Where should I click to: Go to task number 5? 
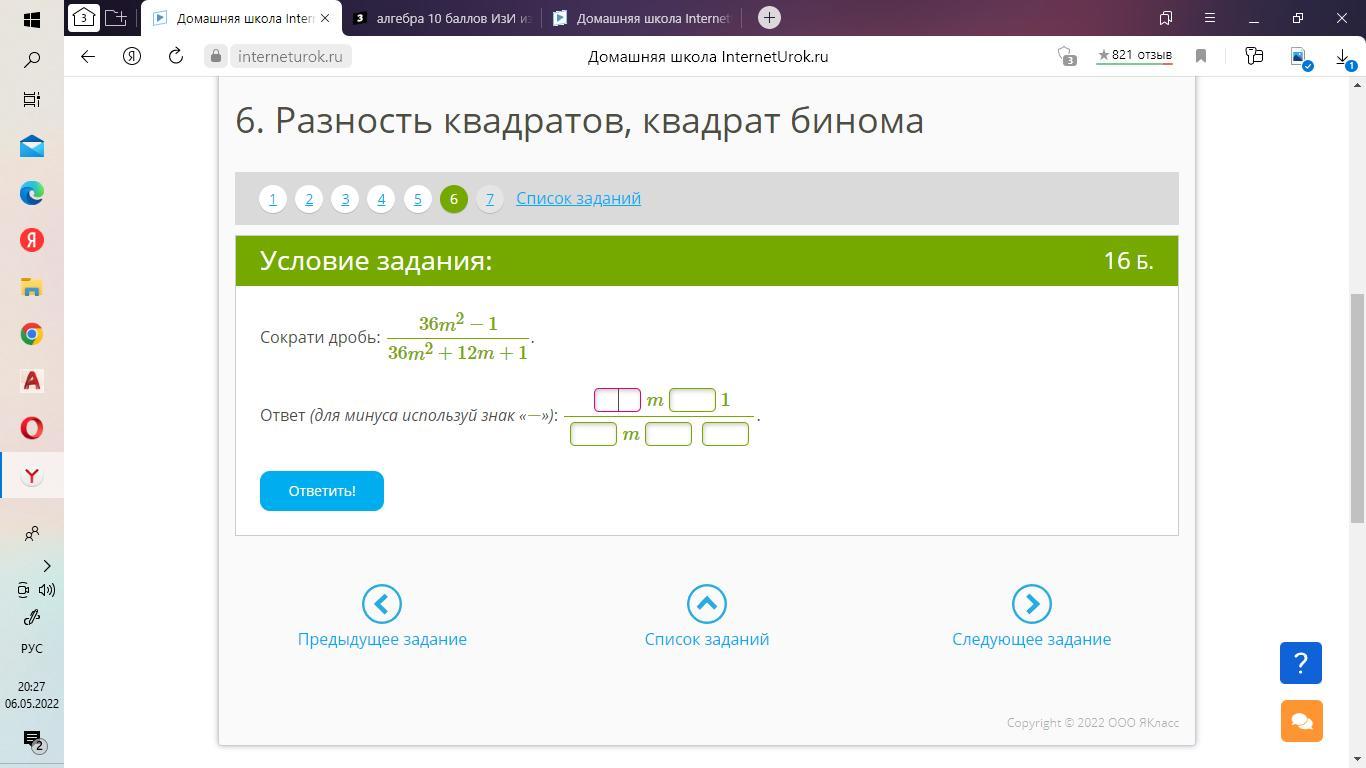tap(418, 198)
